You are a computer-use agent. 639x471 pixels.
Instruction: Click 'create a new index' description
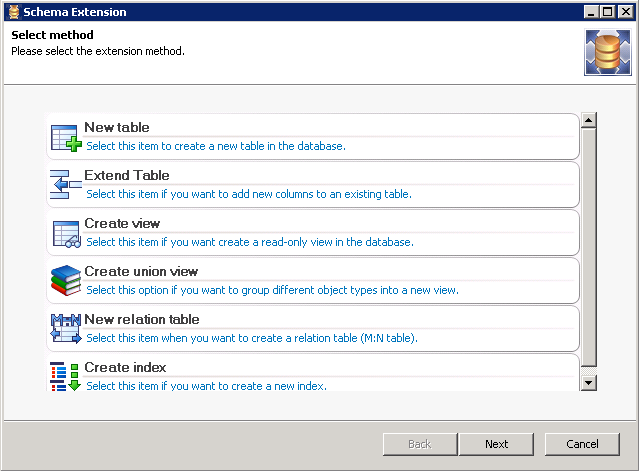[x=207, y=386]
